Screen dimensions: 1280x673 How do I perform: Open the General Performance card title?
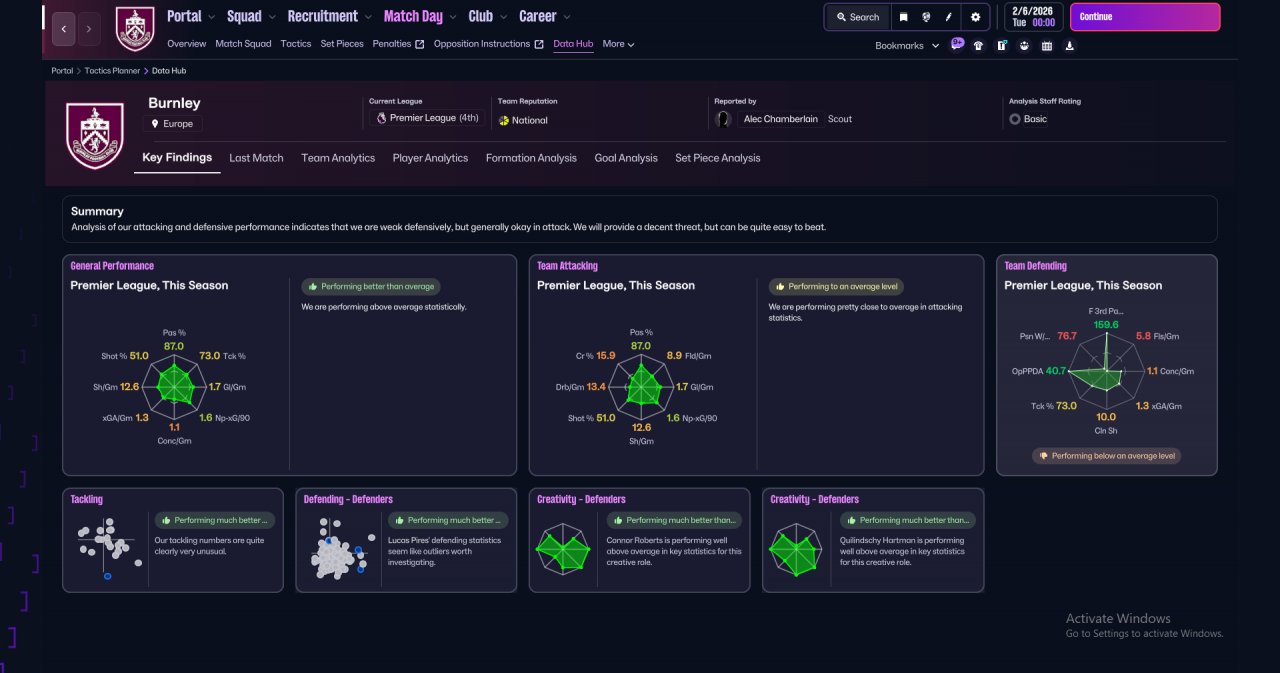click(x=112, y=266)
